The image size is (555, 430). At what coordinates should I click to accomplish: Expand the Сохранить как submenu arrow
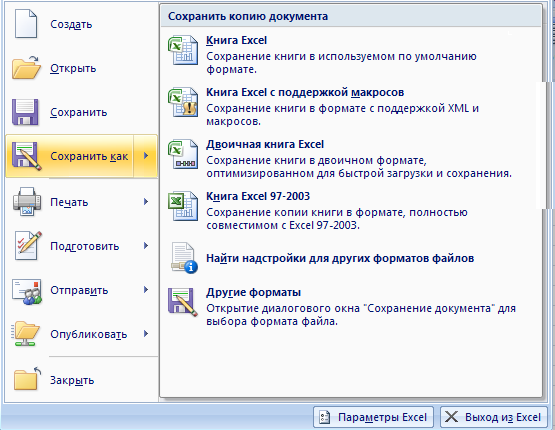pyautogui.click(x=145, y=156)
